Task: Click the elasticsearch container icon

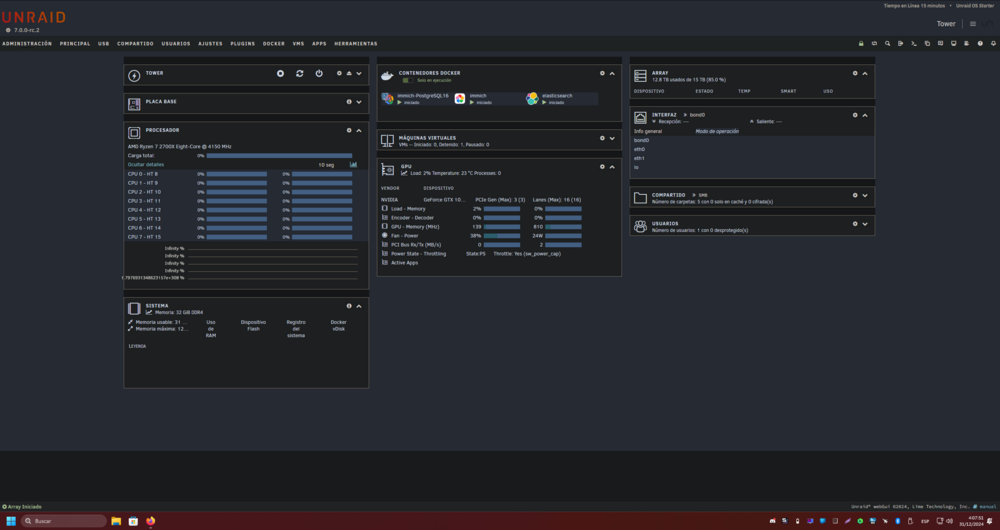Action: 532,98
